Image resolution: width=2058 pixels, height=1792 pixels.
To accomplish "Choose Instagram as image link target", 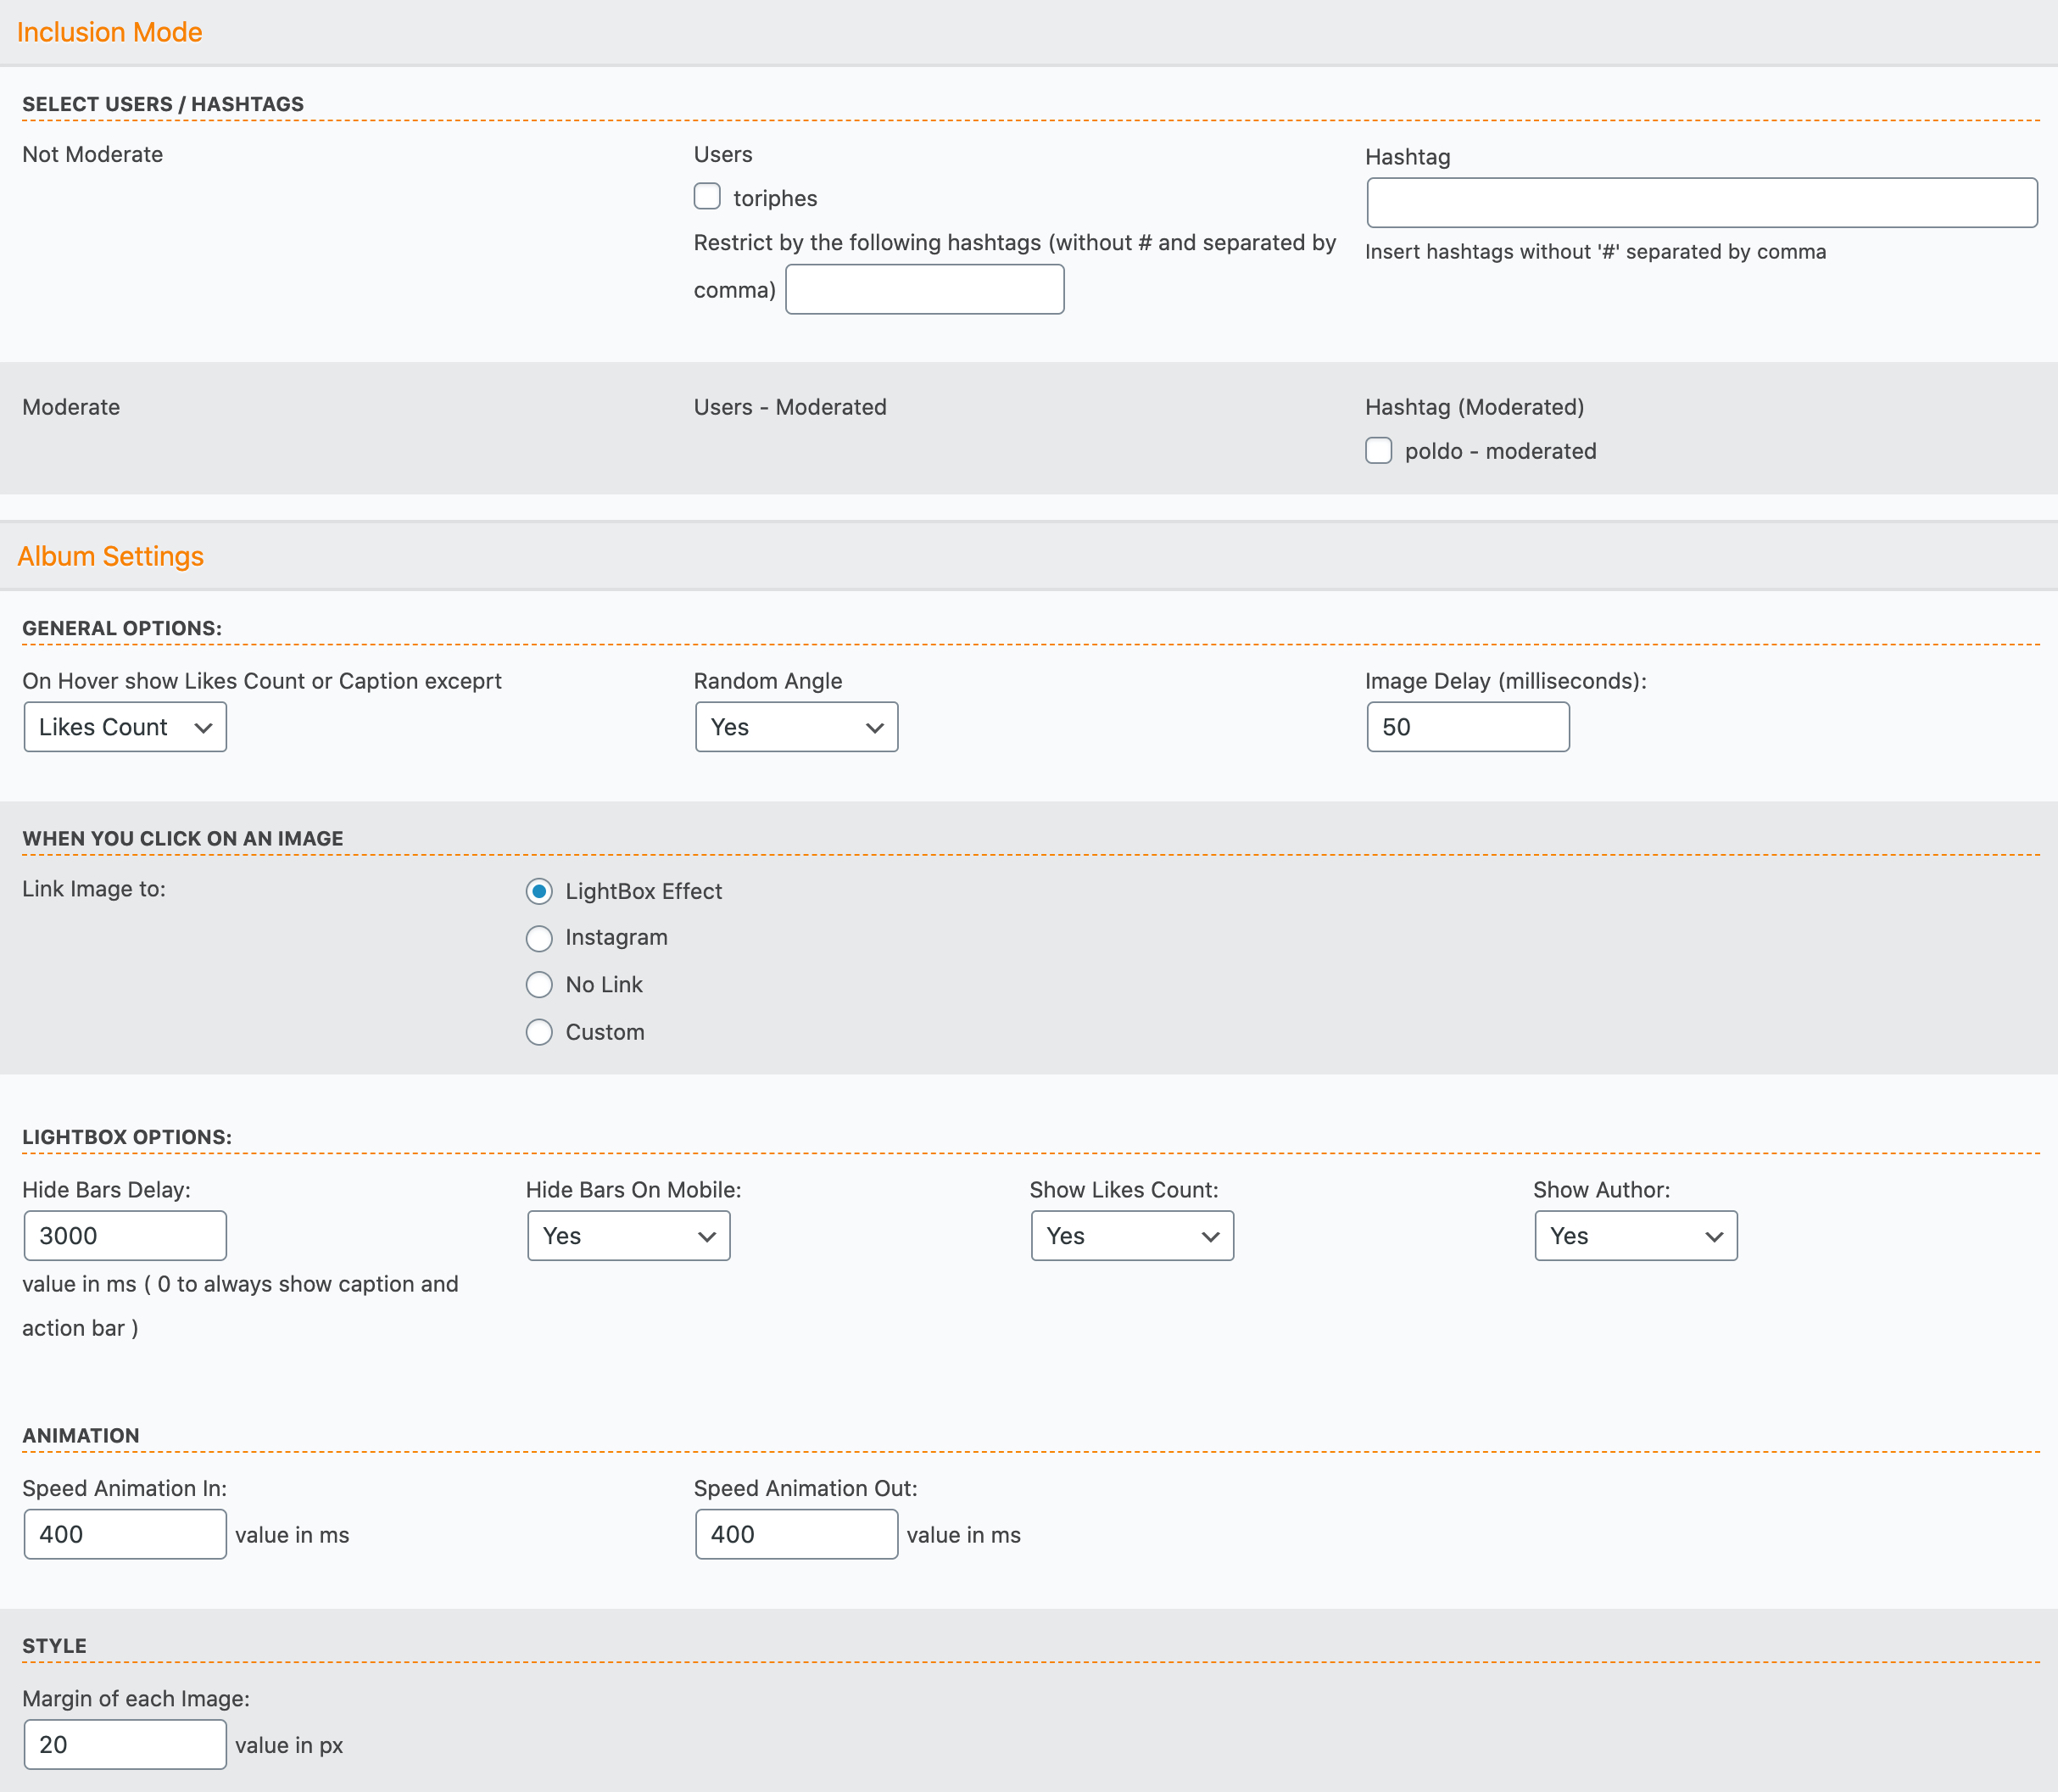I will (x=539, y=938).
